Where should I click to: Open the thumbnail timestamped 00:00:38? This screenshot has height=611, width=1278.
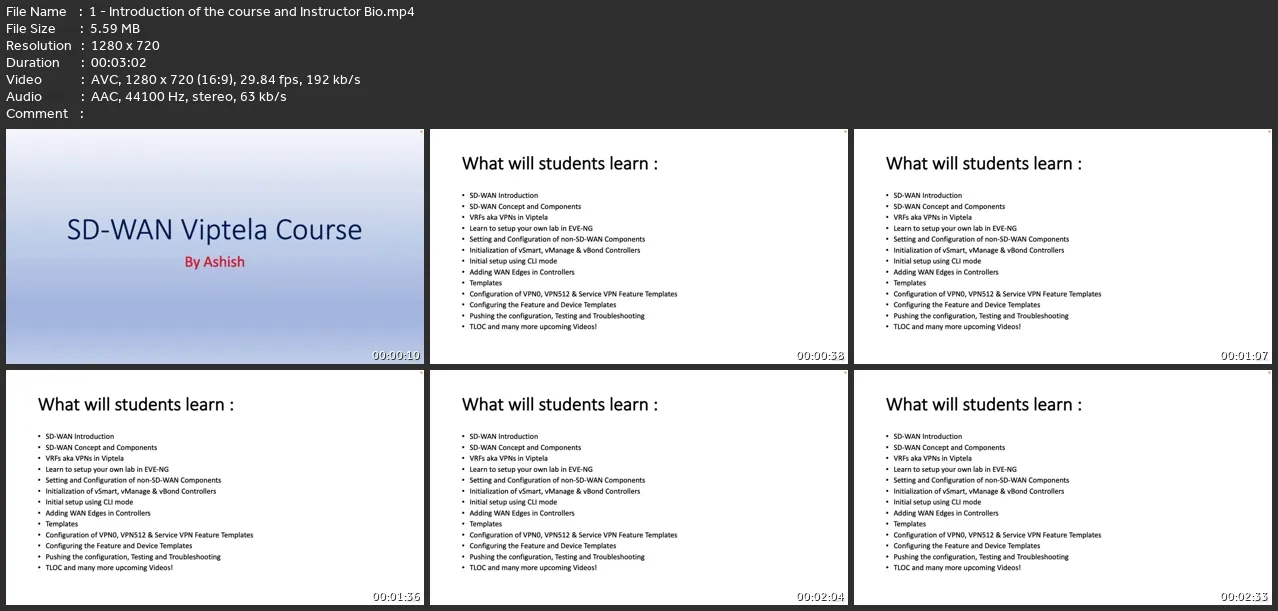pyautogui.click(x=639, y=246)
